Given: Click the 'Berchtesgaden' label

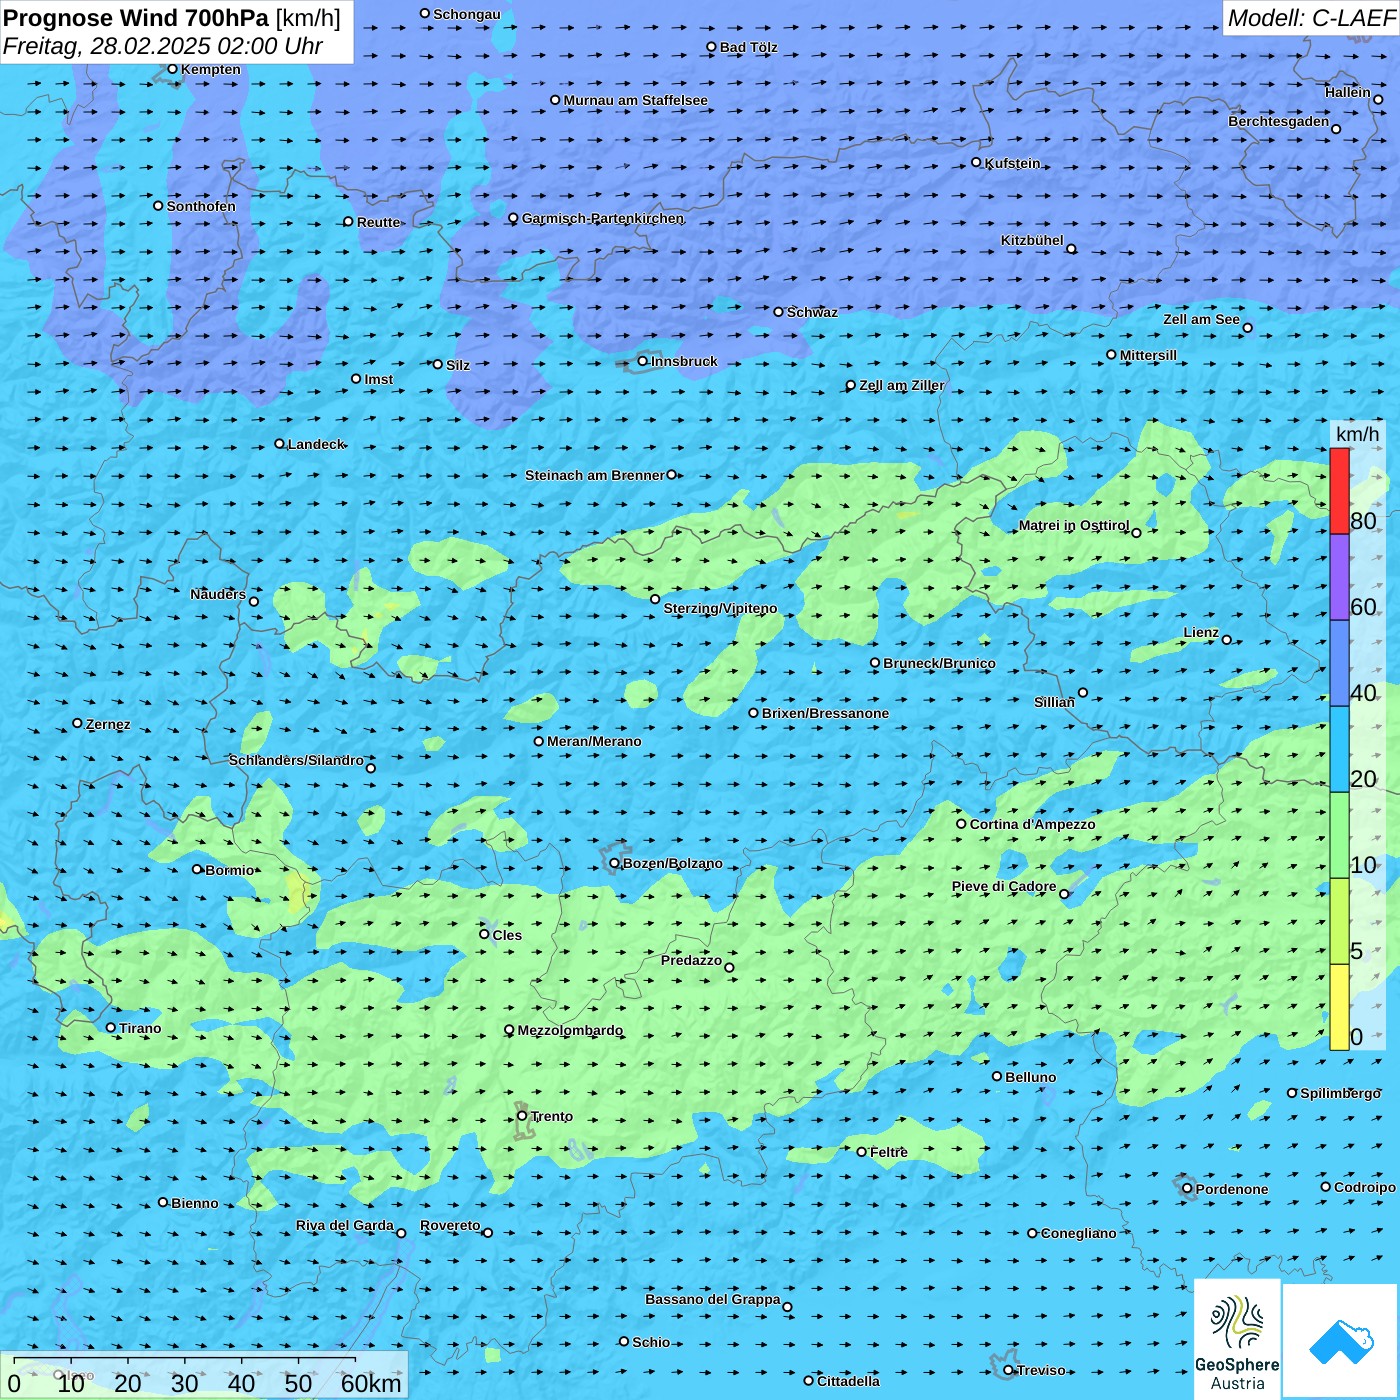Looking at the screenshot, I should coord(1278,121).
